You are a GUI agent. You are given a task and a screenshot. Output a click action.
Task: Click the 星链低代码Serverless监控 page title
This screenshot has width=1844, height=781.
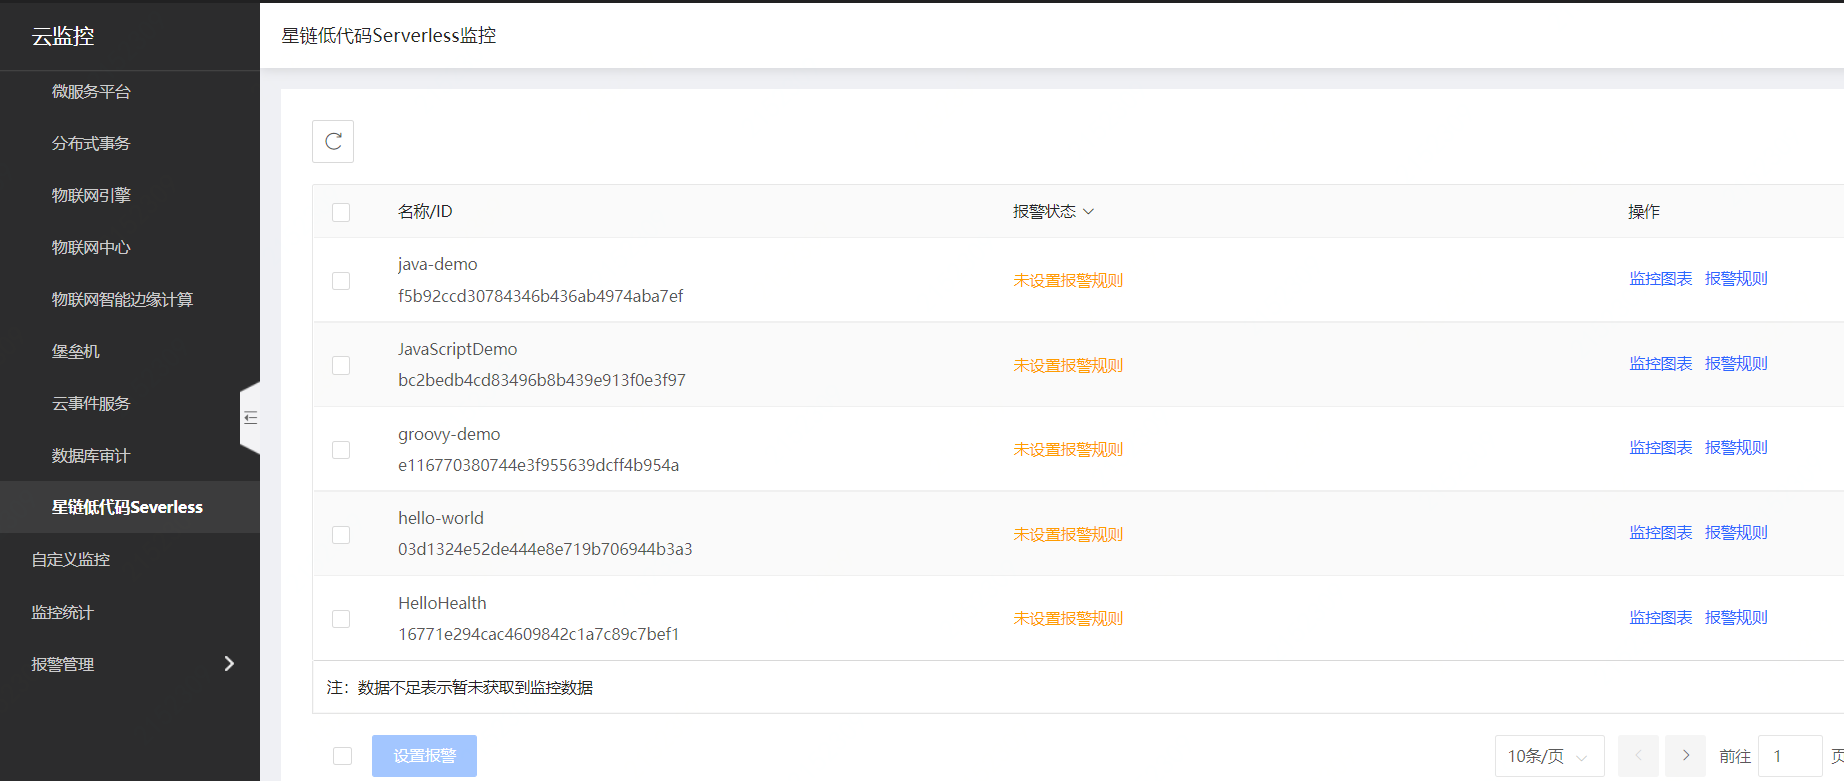click(x=389, y=36)
